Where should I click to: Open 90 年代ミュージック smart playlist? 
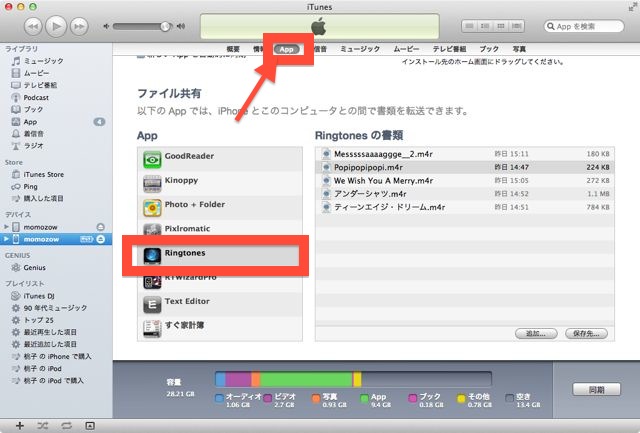(56, 308)
